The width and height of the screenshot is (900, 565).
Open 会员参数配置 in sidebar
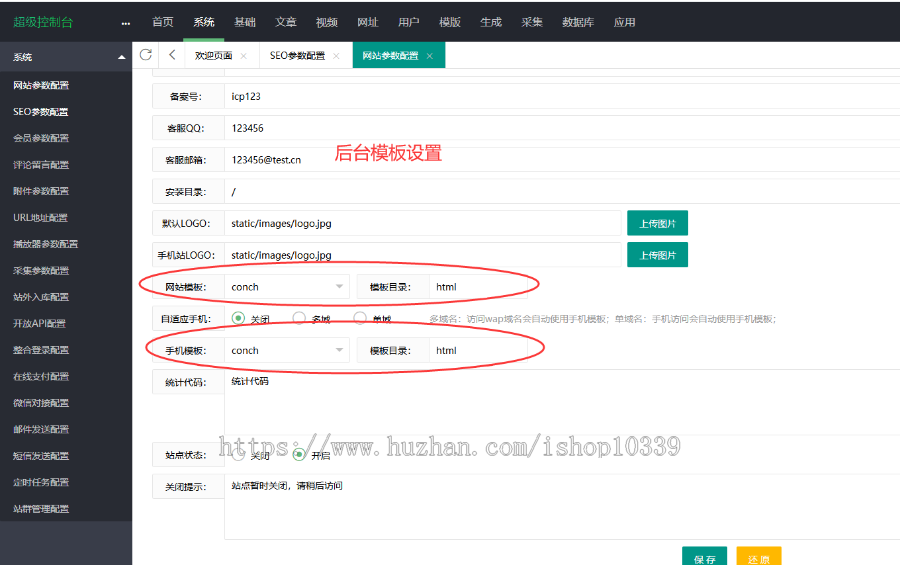click(41, 138)
